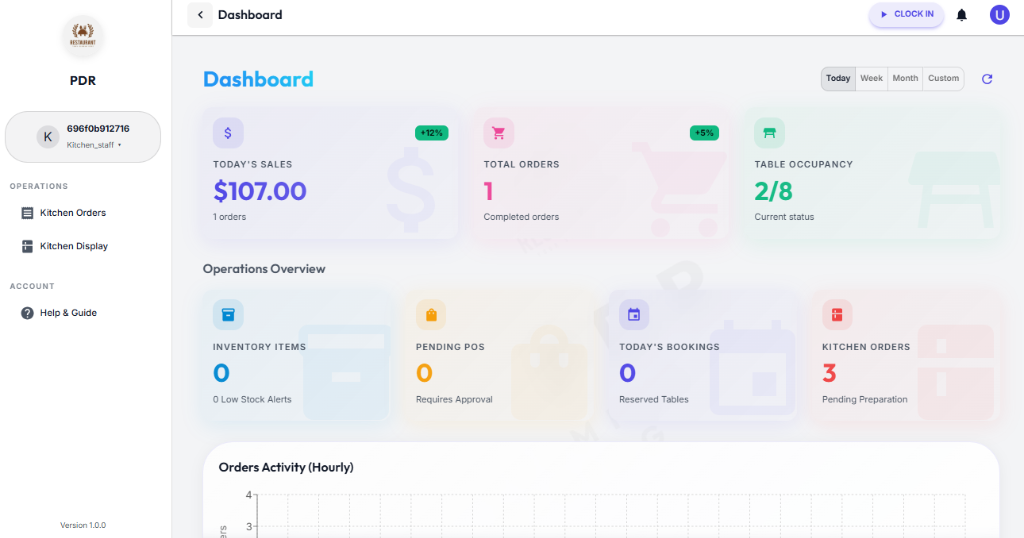1024x538 pixels.
Task: Click the Pending POs bag icon
Action: click(x=431, y=315)
